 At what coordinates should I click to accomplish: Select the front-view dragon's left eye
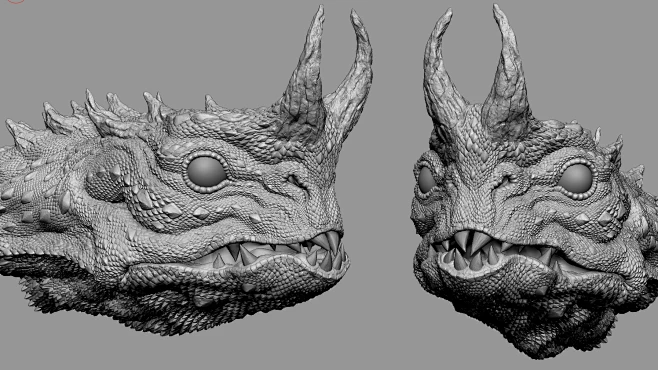tap(427, 180)
